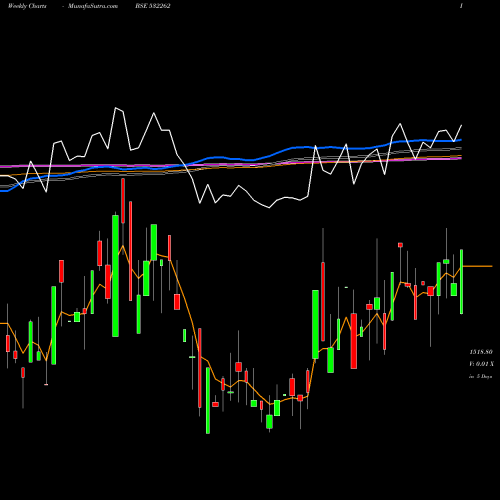Screen dimensions: 500x500
Task: Click the "MunafaSutra.com" header label
Action: 93,6
